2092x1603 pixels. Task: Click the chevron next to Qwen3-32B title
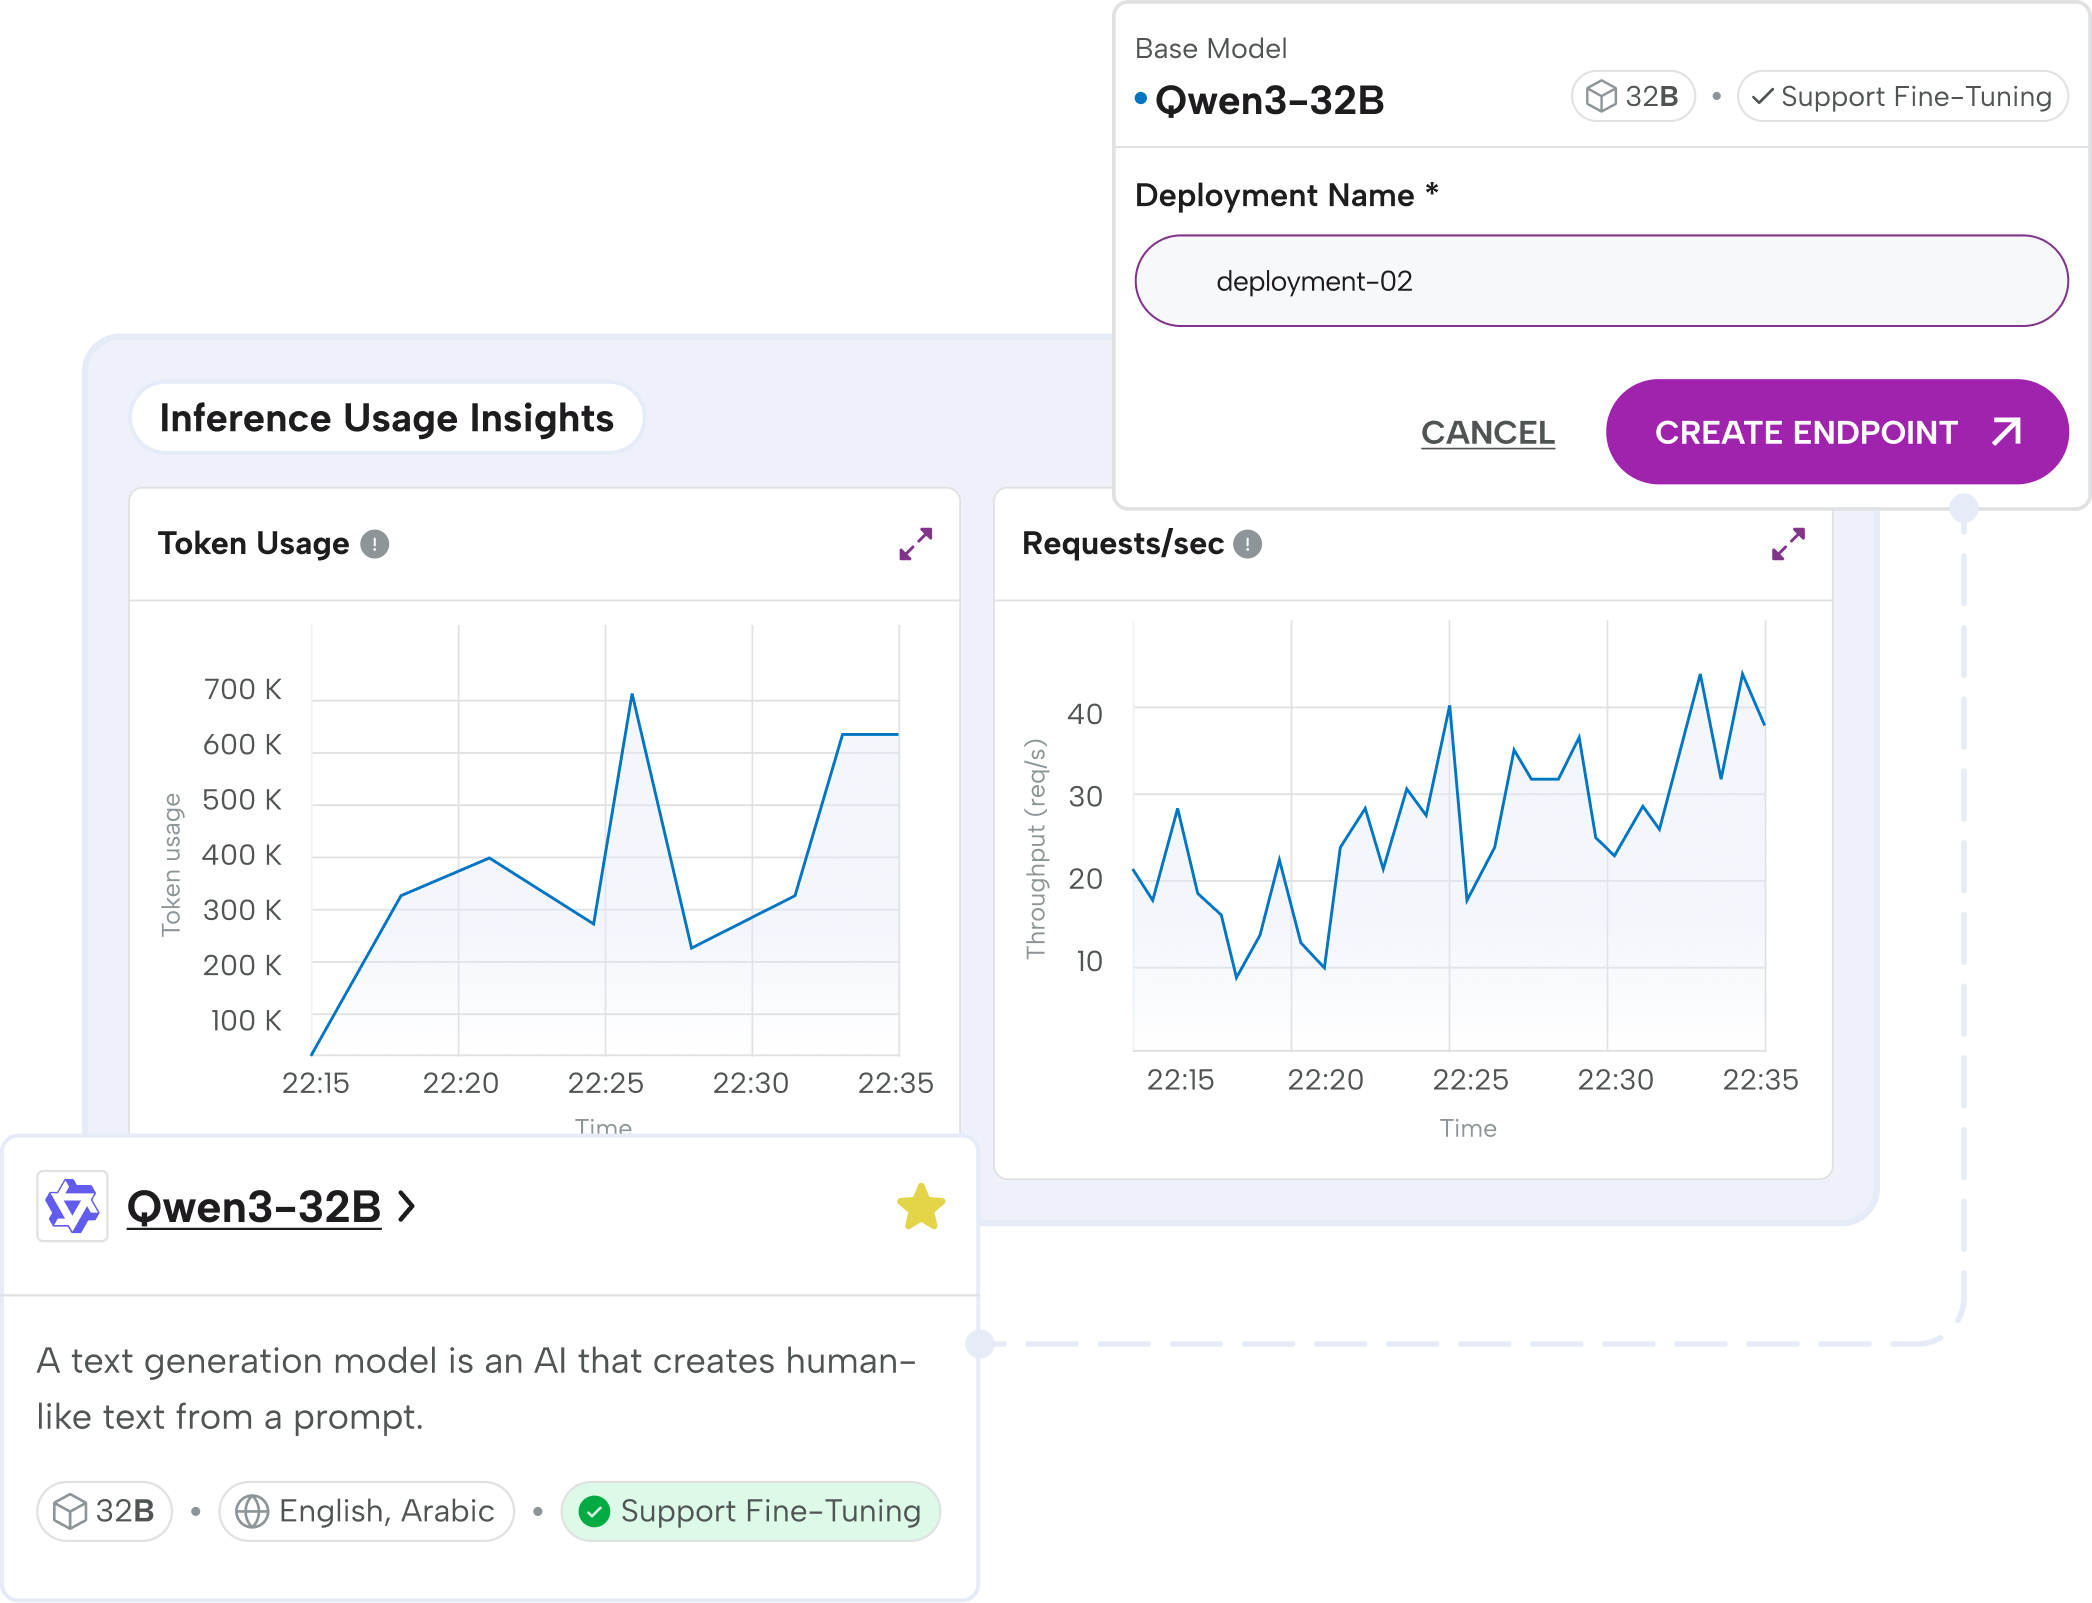pos(406,1207)
